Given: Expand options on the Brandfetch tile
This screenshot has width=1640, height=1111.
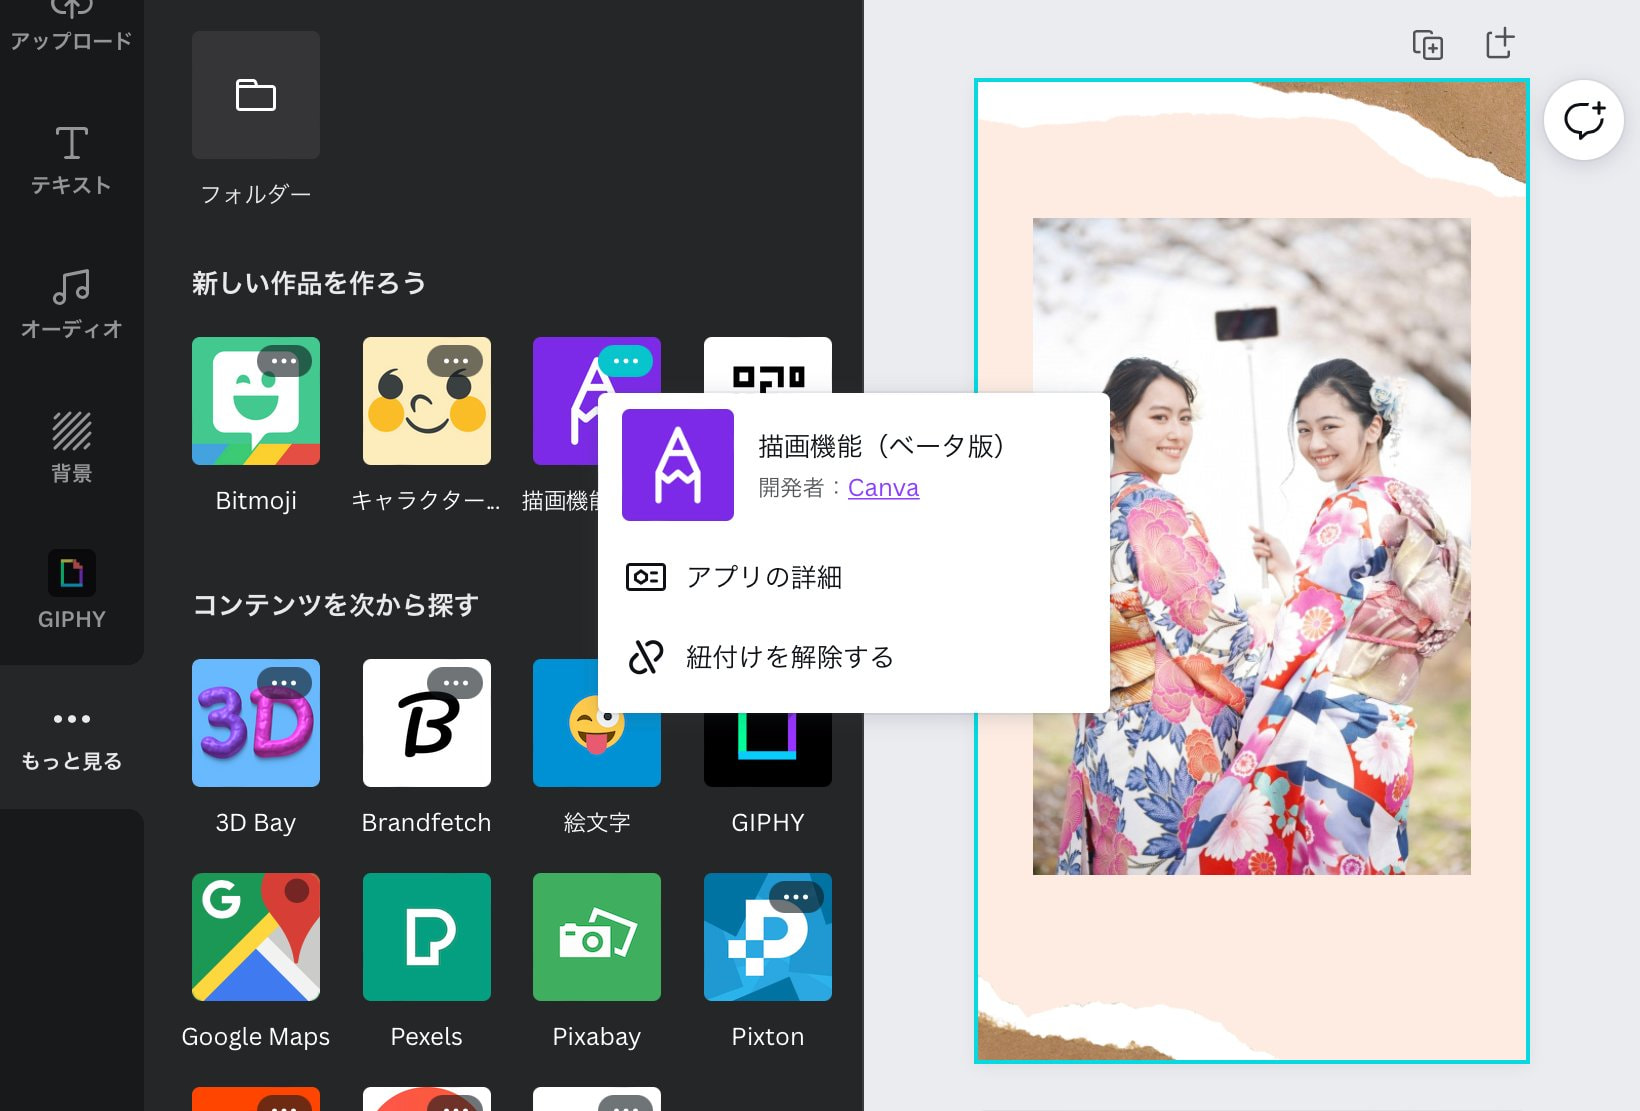Looking at the screenshot, I should tap(456, 683).
